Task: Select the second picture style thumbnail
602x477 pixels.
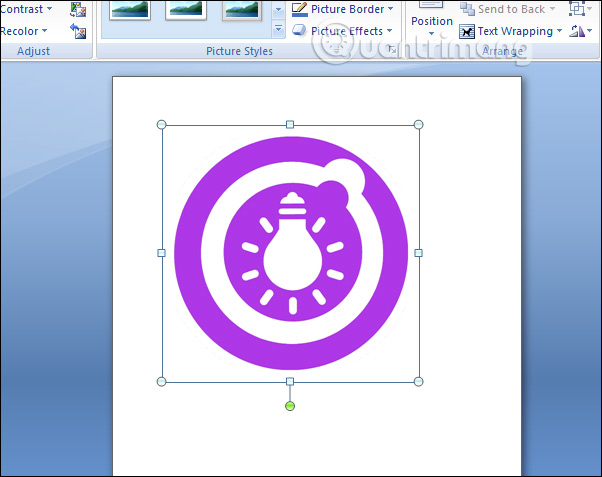Action: click(186, 10)
